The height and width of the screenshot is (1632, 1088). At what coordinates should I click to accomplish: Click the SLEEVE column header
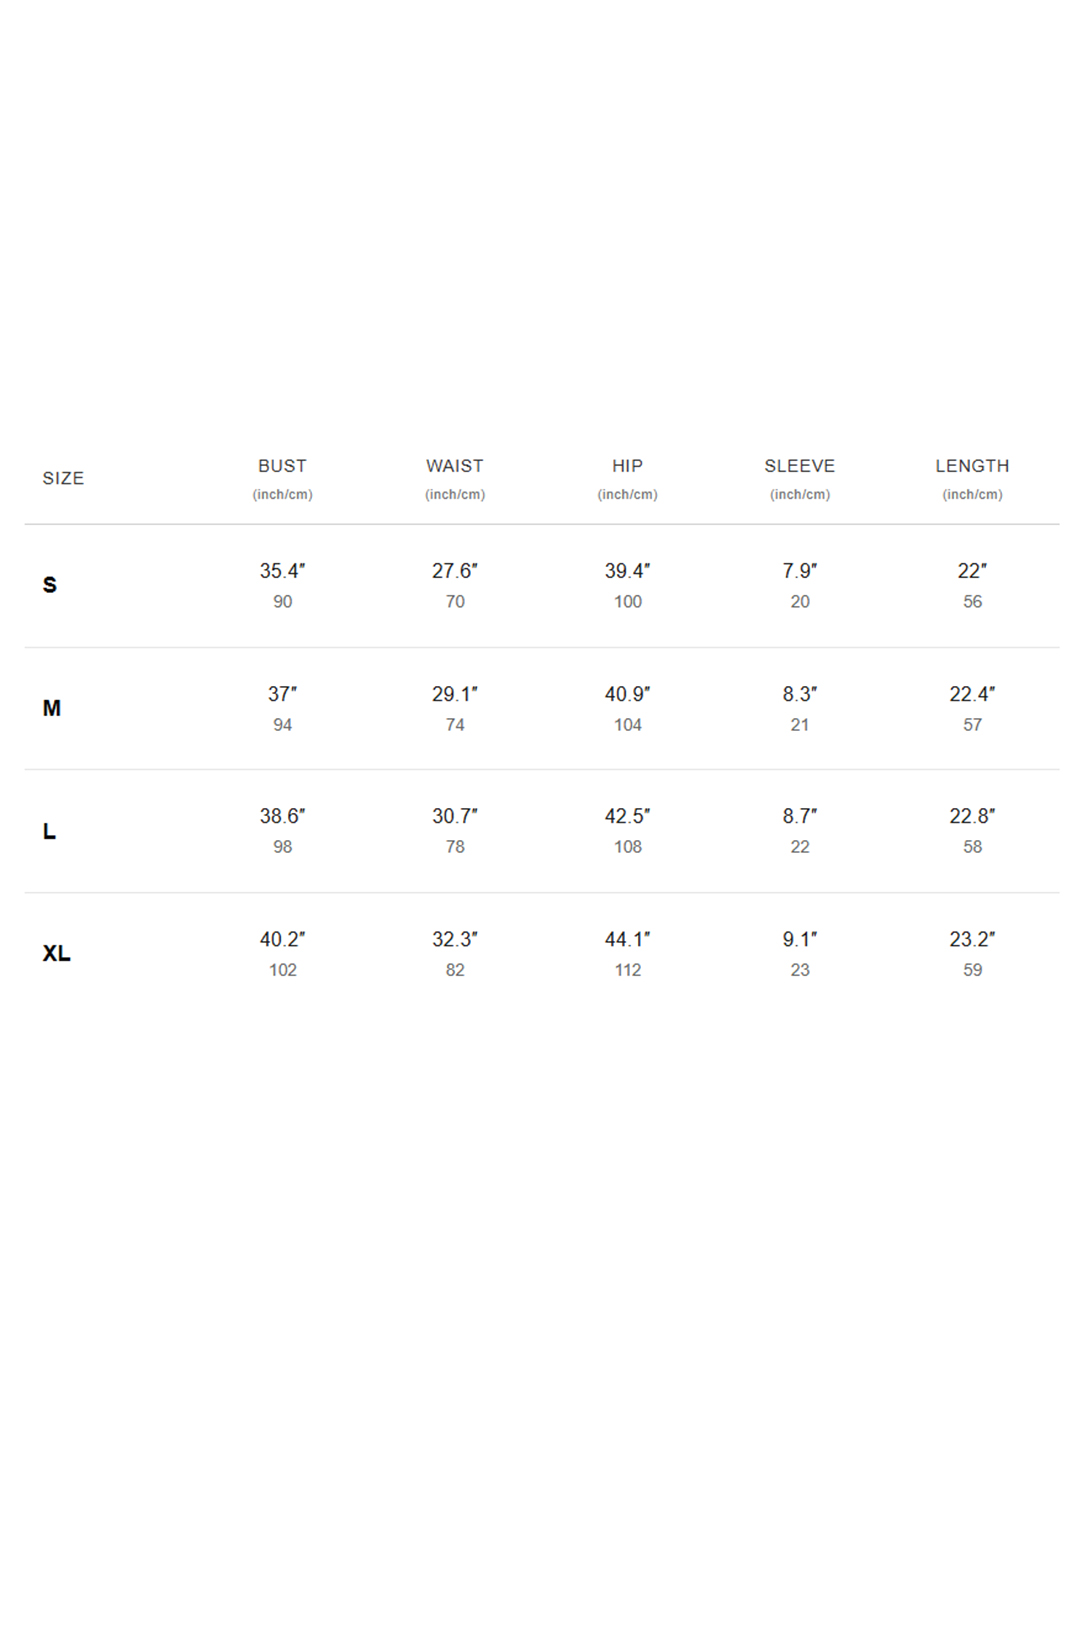pos(800,466)
